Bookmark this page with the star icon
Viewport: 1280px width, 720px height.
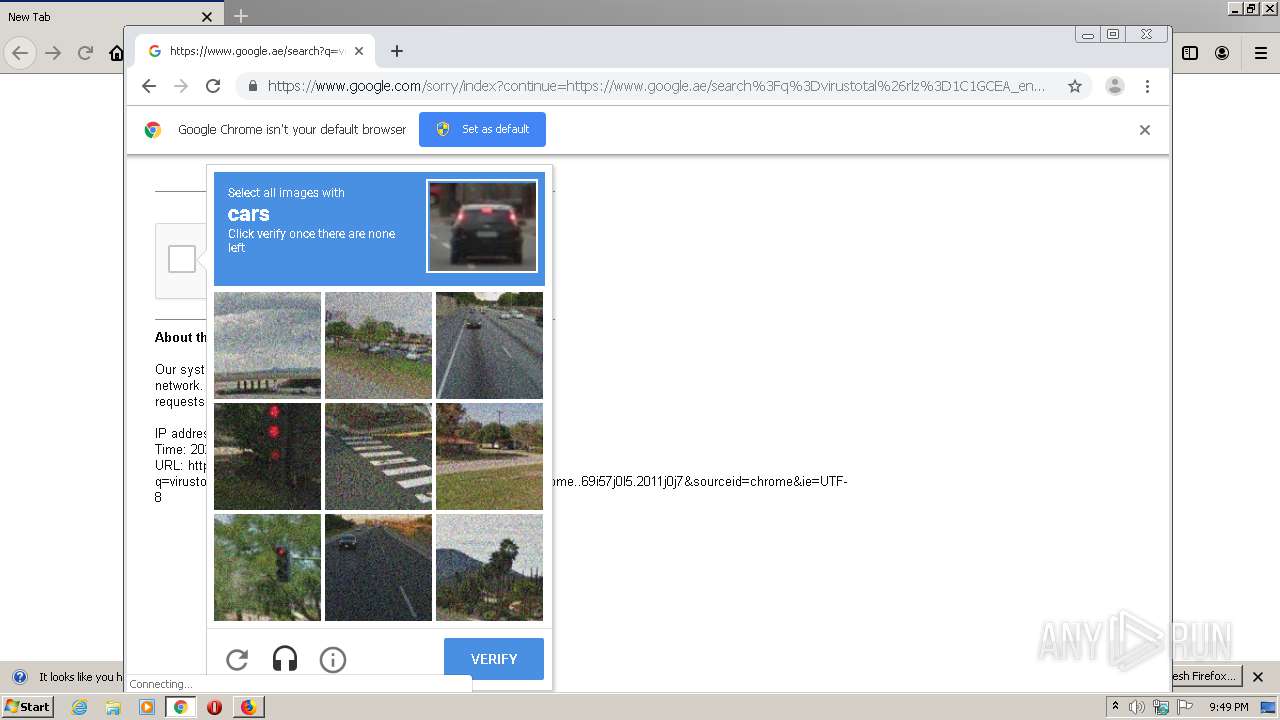[1075, 86]
